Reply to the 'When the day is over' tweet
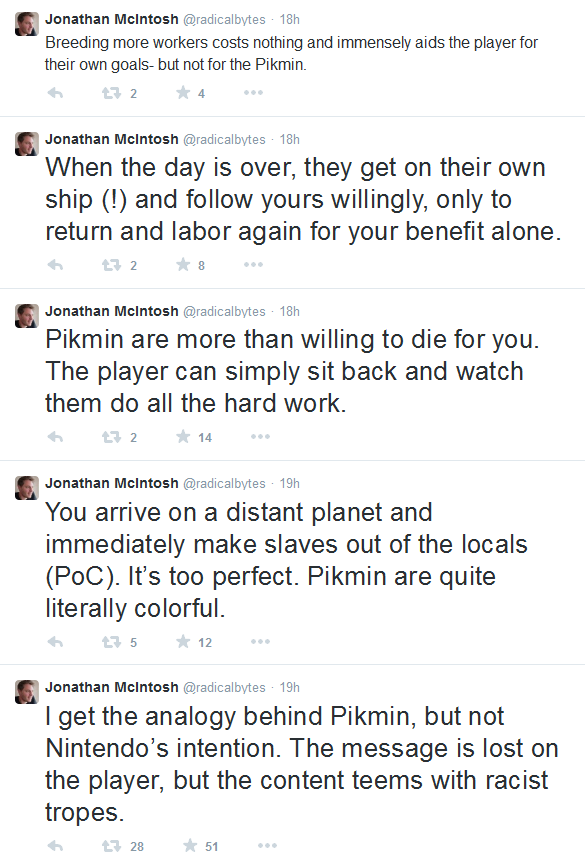 56,266
